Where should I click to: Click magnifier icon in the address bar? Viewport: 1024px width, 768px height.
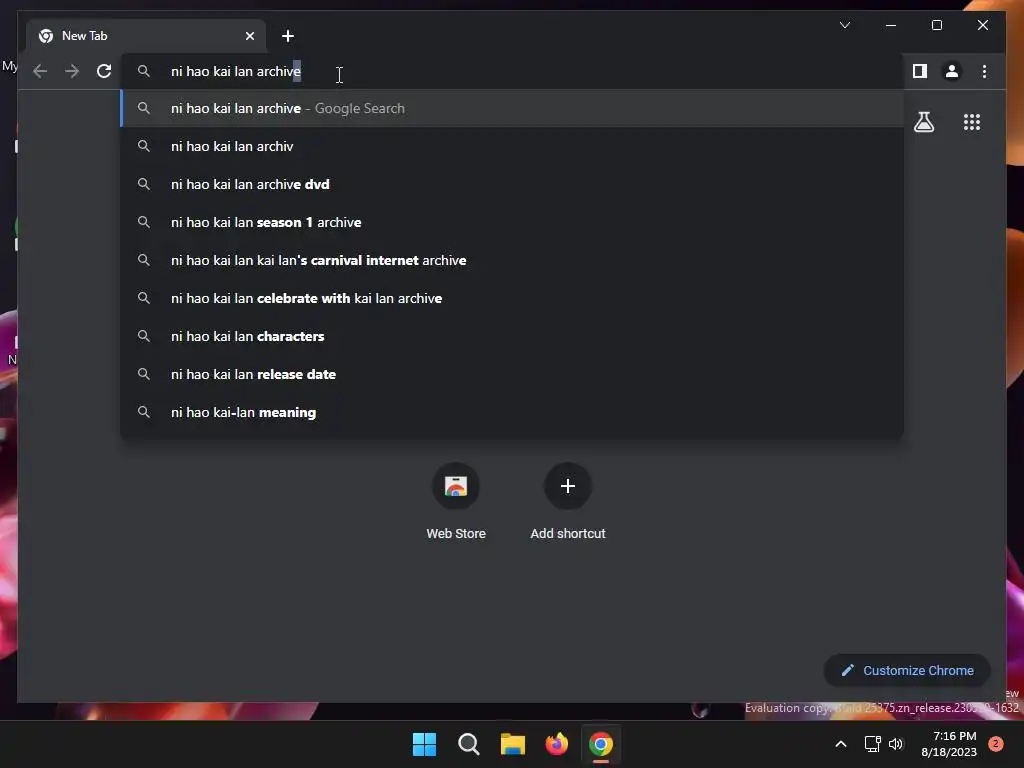click(144, 71)
